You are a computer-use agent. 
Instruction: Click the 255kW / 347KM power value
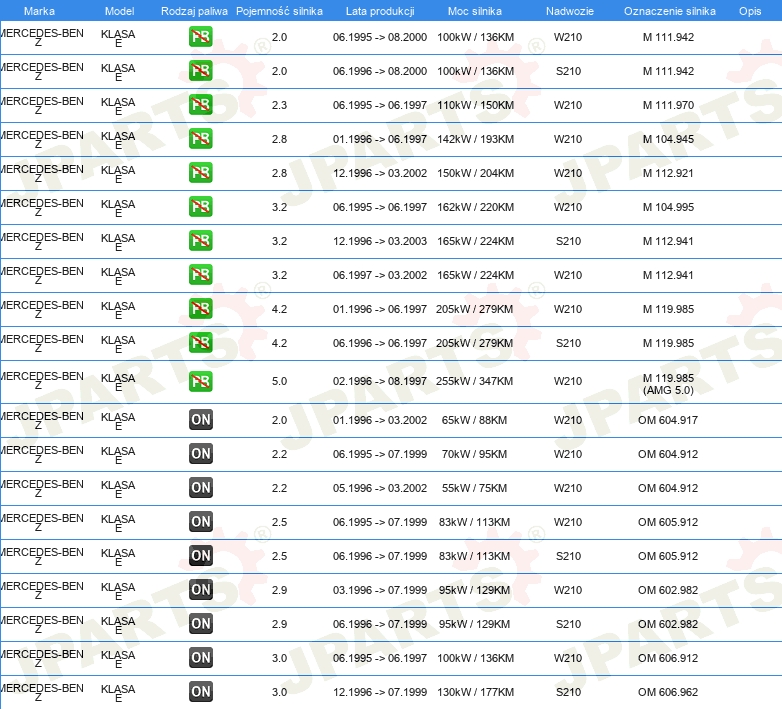click(x=474, y=381)
